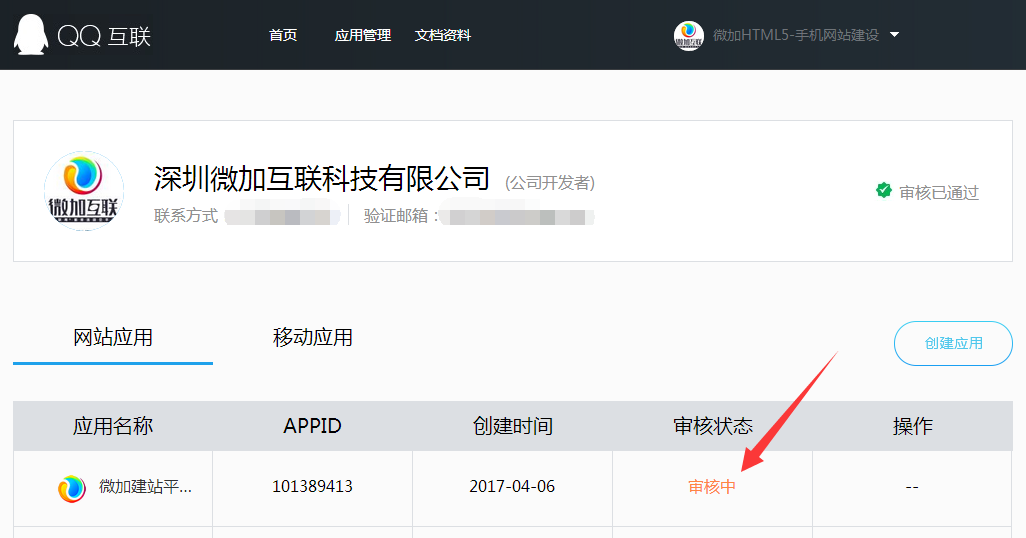Click the user avatar in top bar
This screenshot has width=1026, height=538.
[688, 35]
